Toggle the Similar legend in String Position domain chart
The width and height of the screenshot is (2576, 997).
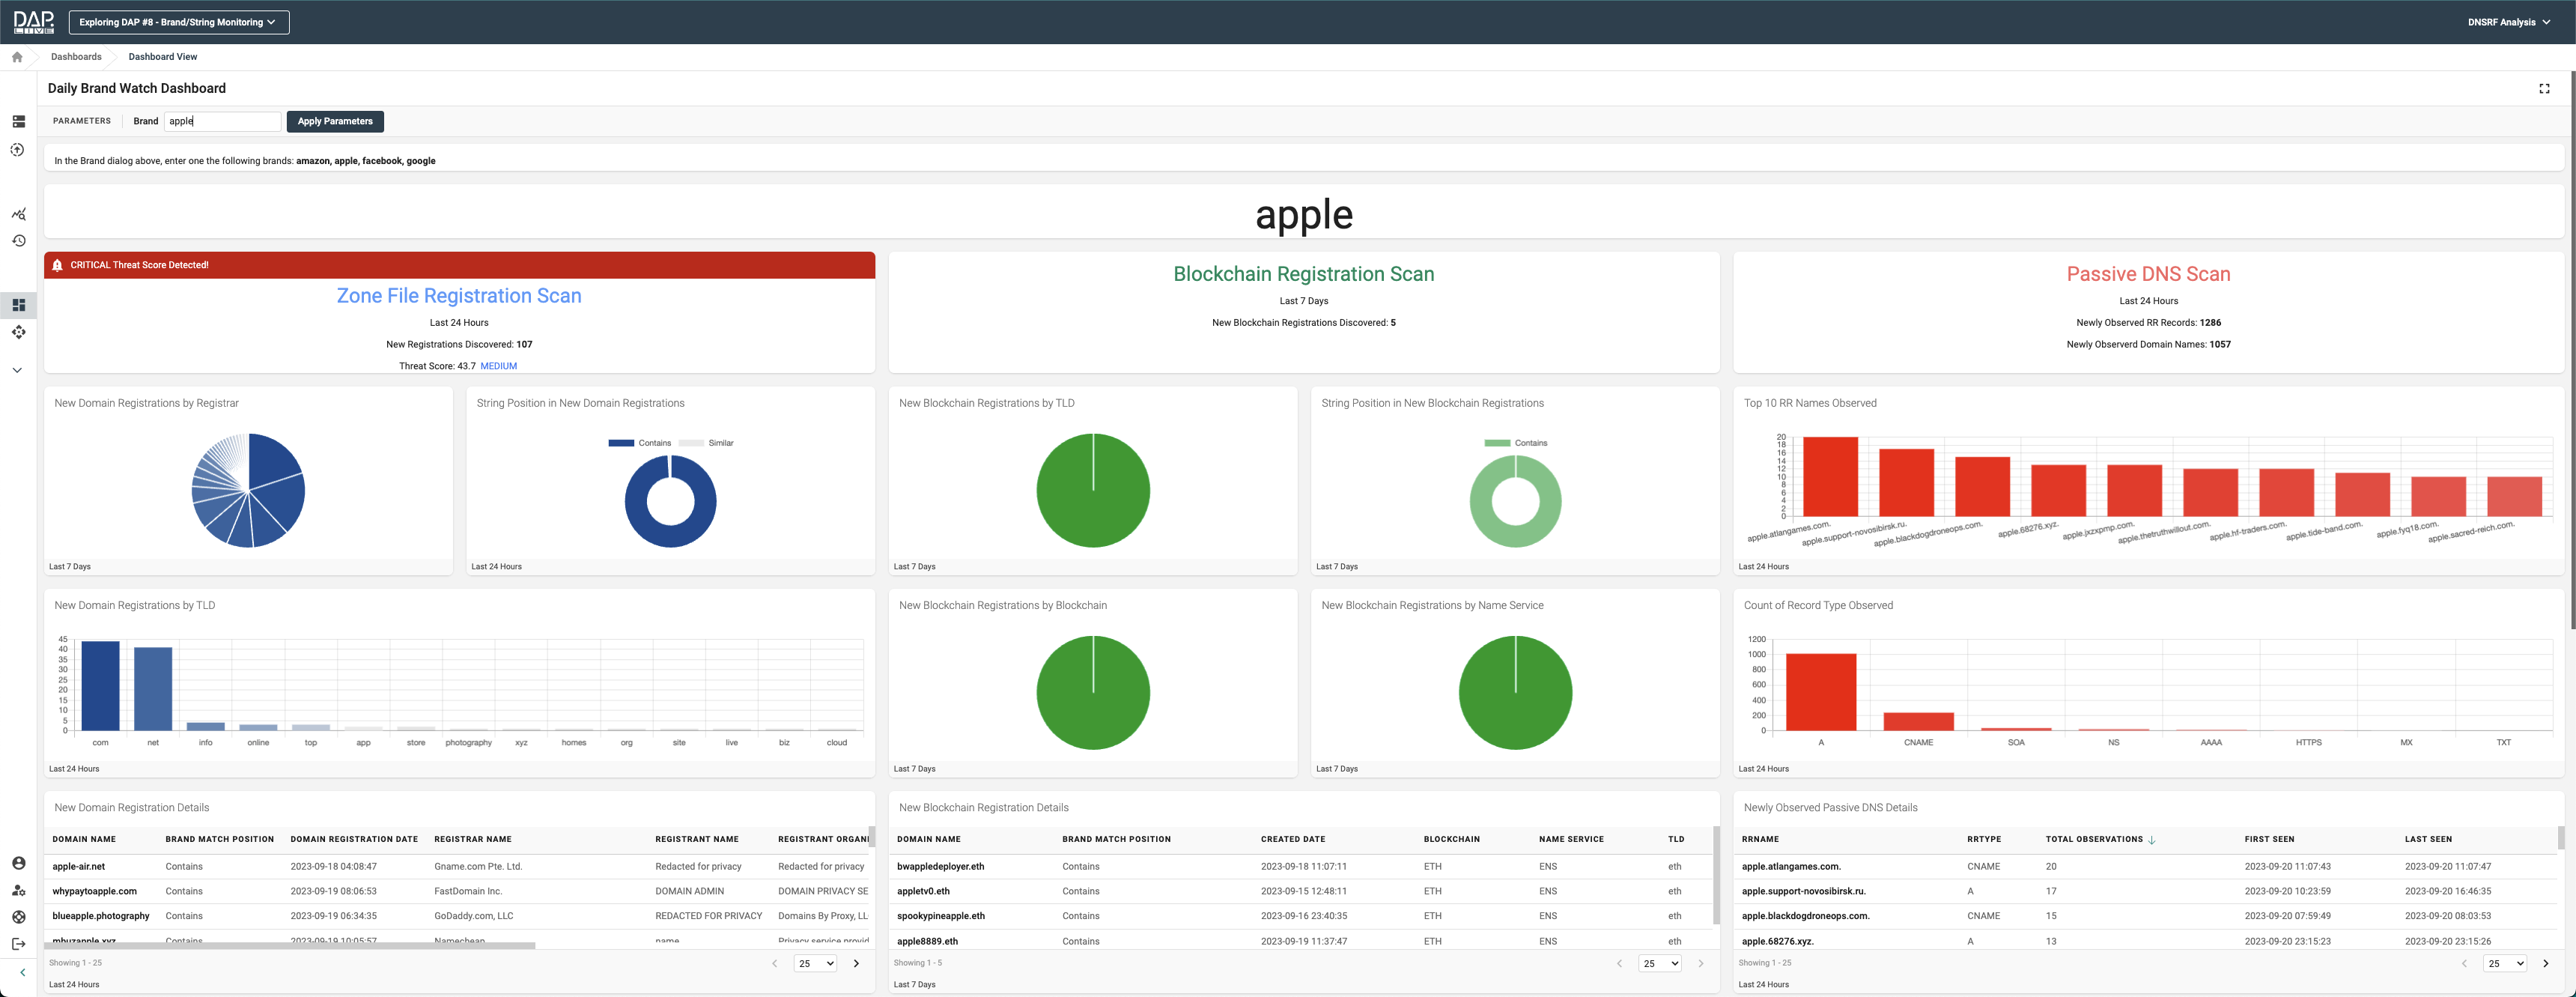(x=706, y=443)
